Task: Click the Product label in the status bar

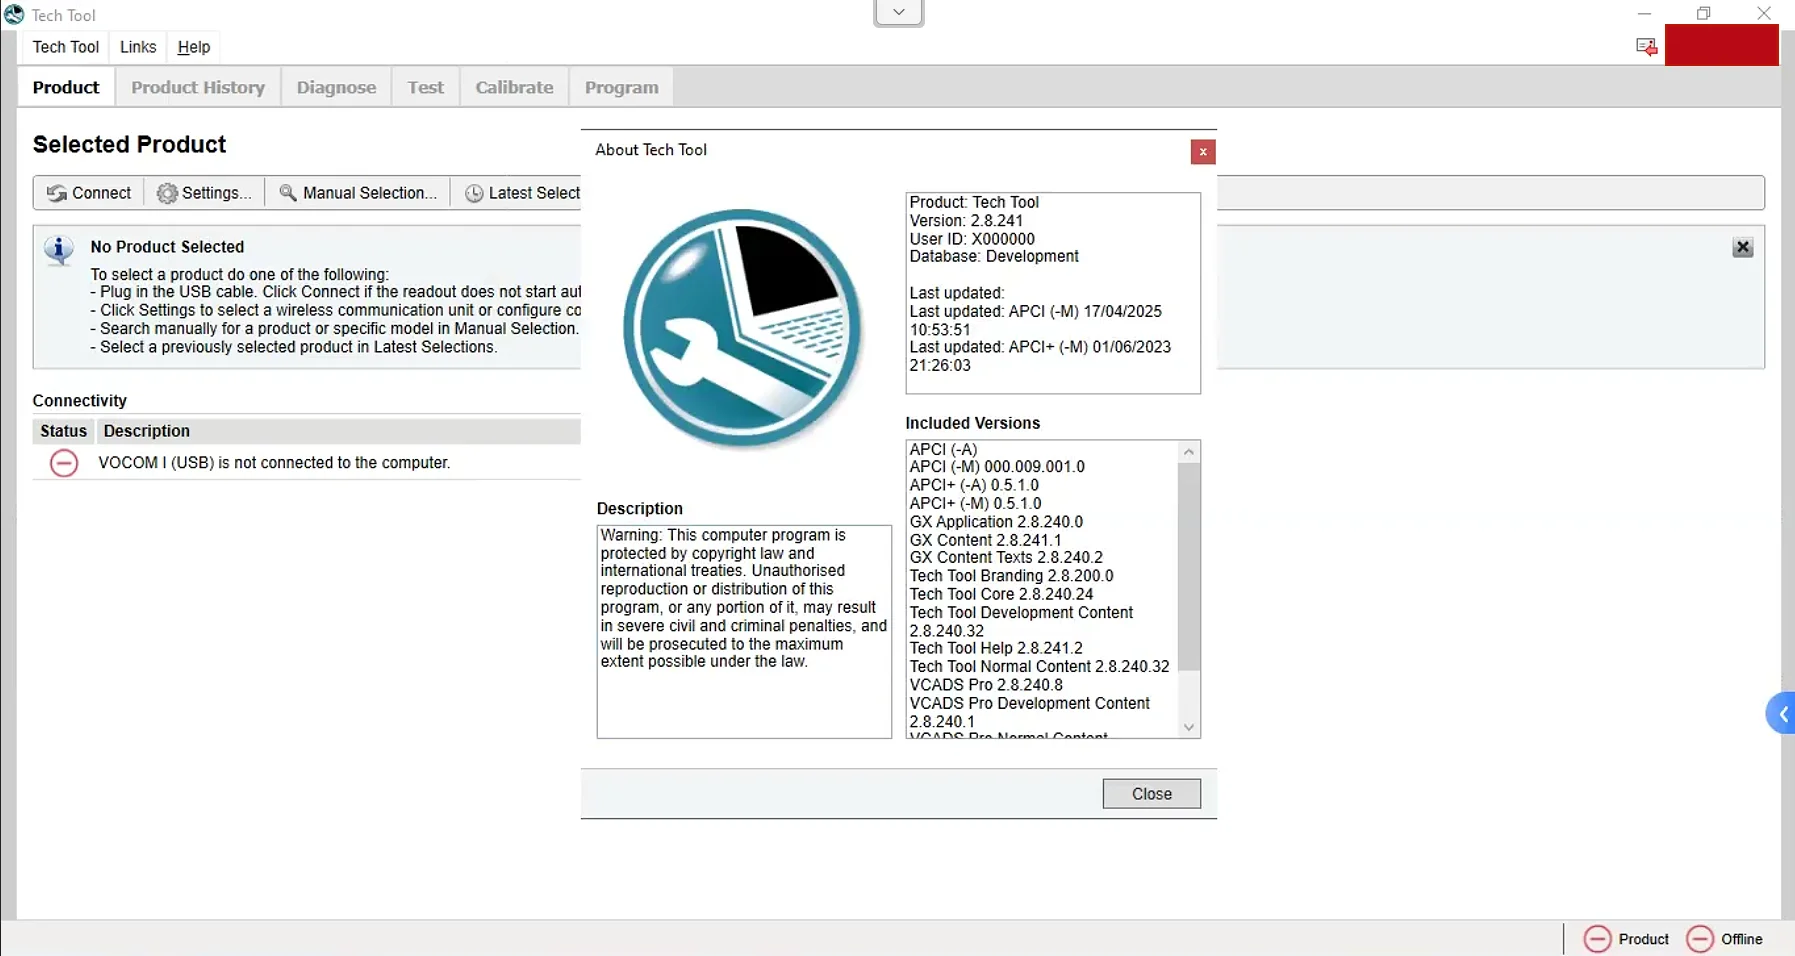Action: pyautogui.click(x=1644, y=939)
